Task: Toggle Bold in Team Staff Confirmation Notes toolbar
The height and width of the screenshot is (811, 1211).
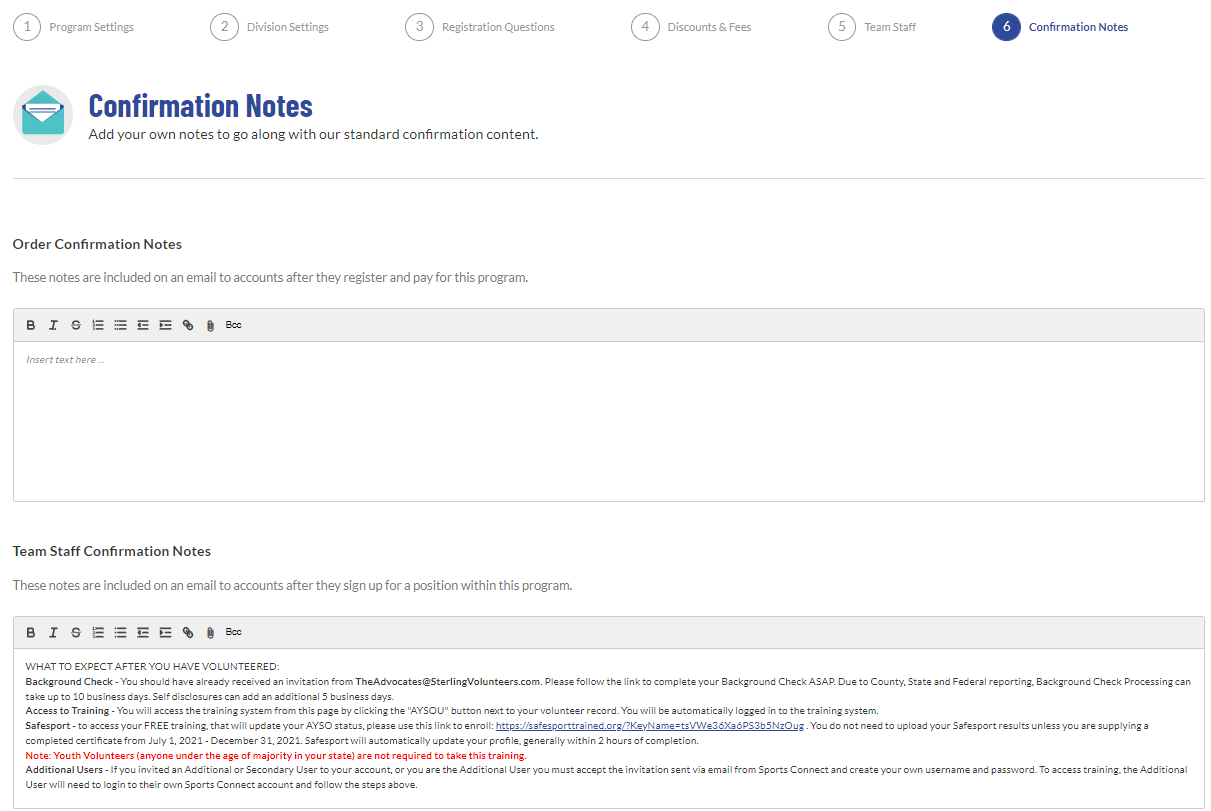Action: (31, 632)
